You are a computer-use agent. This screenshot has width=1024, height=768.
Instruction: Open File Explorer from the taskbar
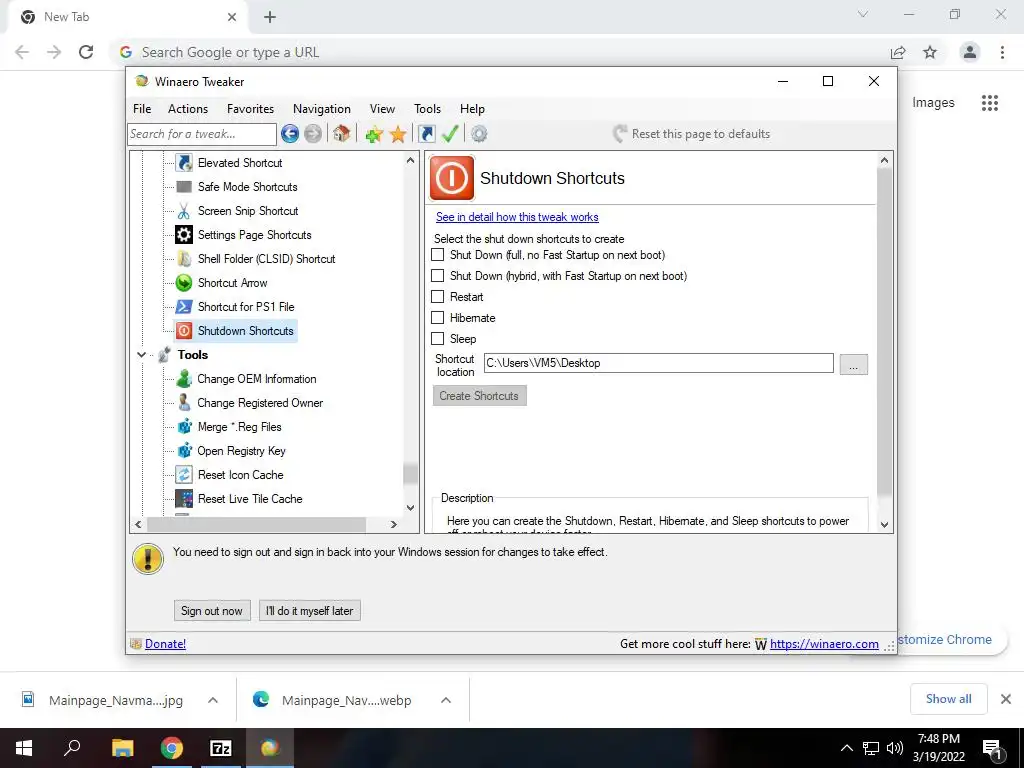(x=122, y=748)
